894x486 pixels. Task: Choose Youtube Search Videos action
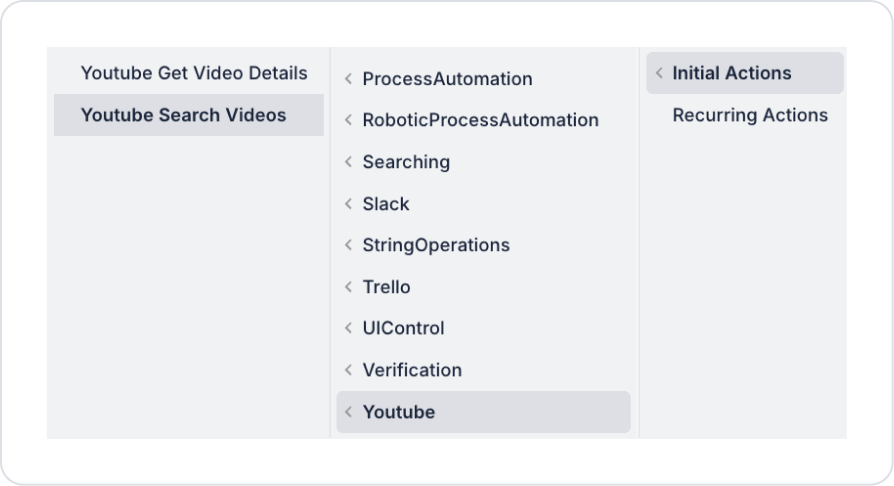[183, 115]
